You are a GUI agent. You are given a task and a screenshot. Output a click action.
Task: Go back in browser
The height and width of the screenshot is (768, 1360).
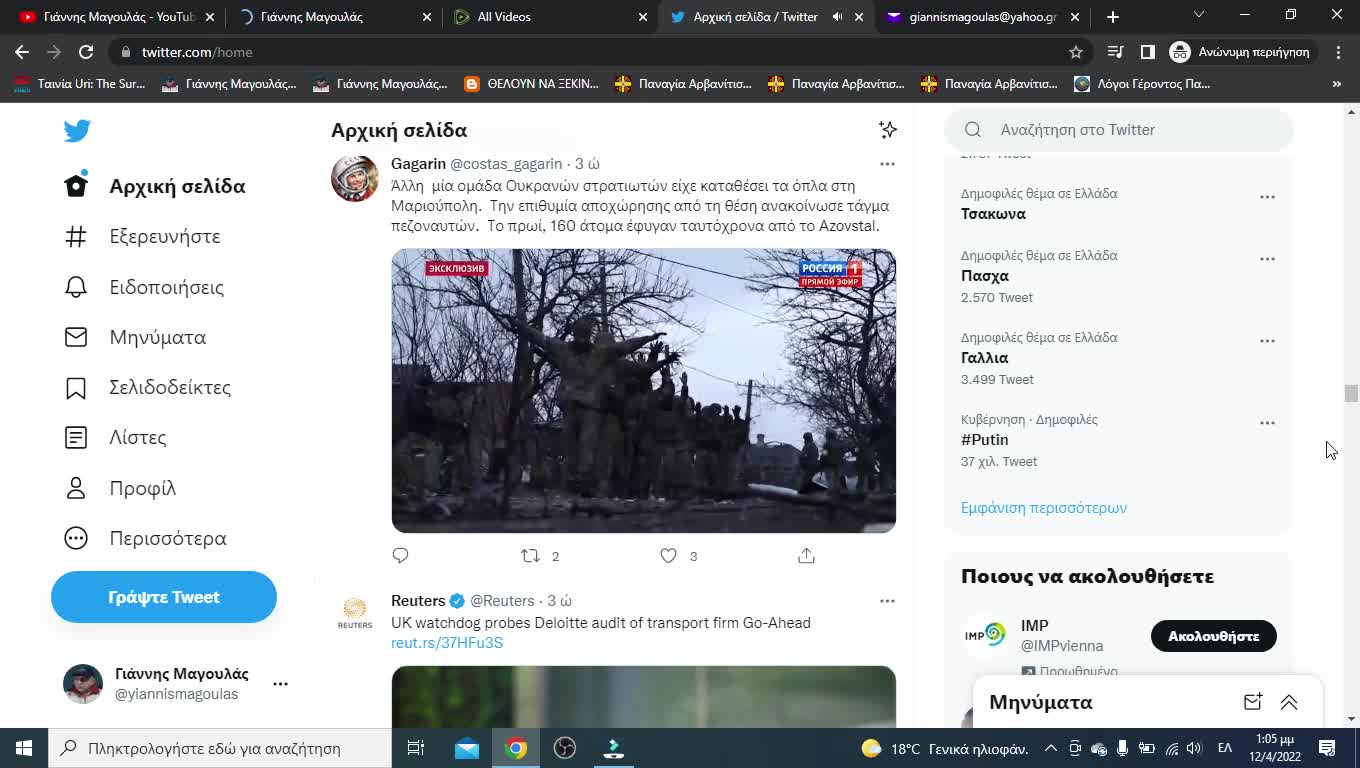22,52
